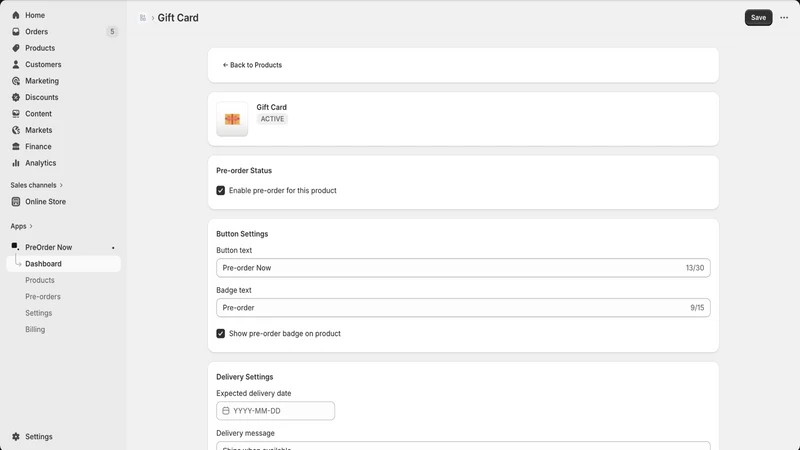This screenshot has width=800, height=450.
Task: Toggle Show pre-order badge on product
Action: [220, 334]
